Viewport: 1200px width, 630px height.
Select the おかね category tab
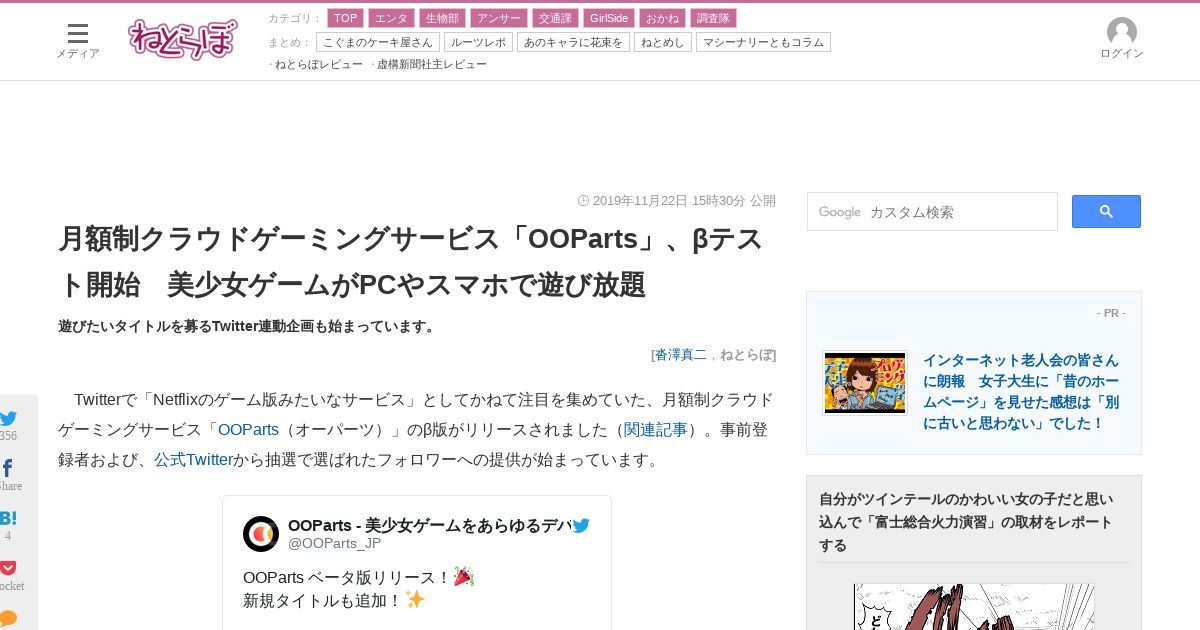pyautogui.click(x=662, y=18)
